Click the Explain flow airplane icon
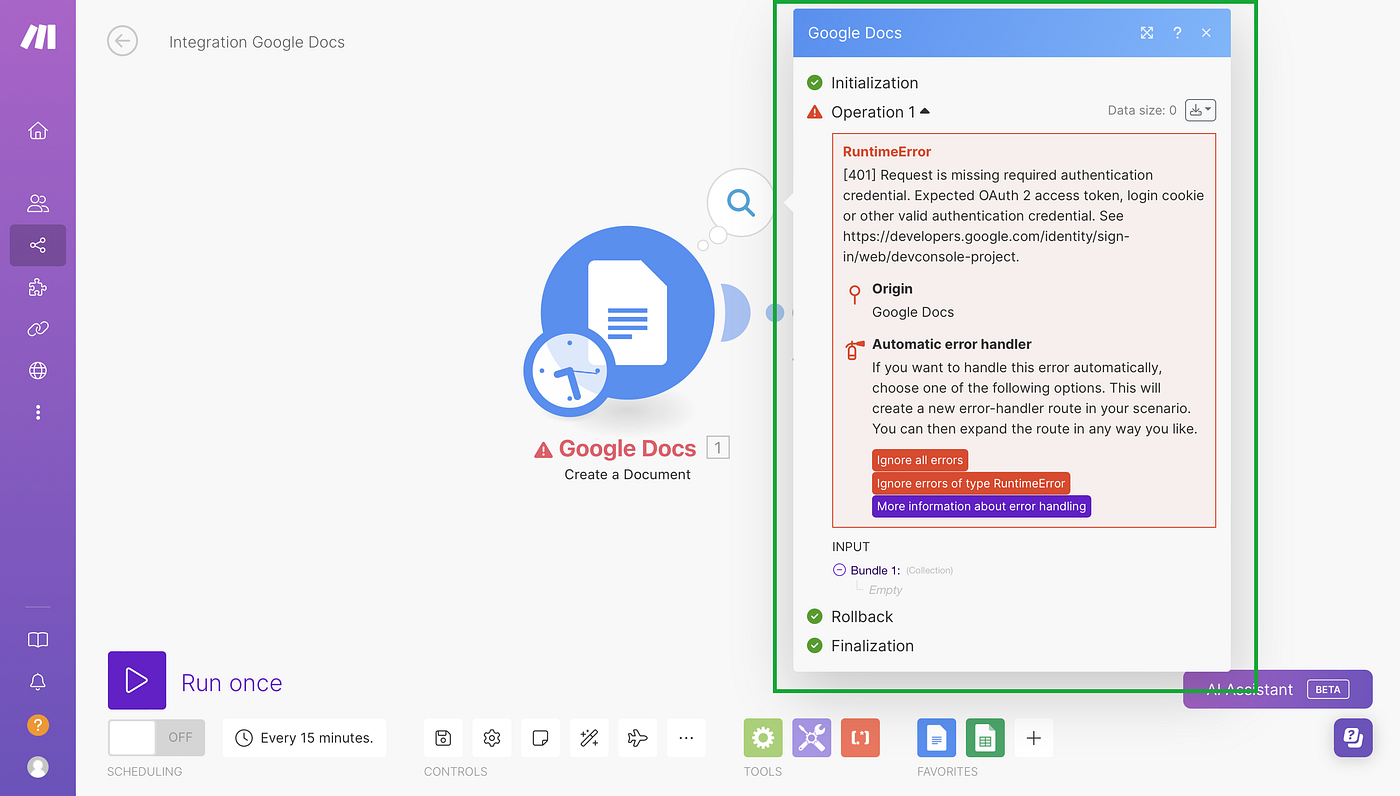The image size is (1400, 796). pyautogui.click(x=637, y=738)
